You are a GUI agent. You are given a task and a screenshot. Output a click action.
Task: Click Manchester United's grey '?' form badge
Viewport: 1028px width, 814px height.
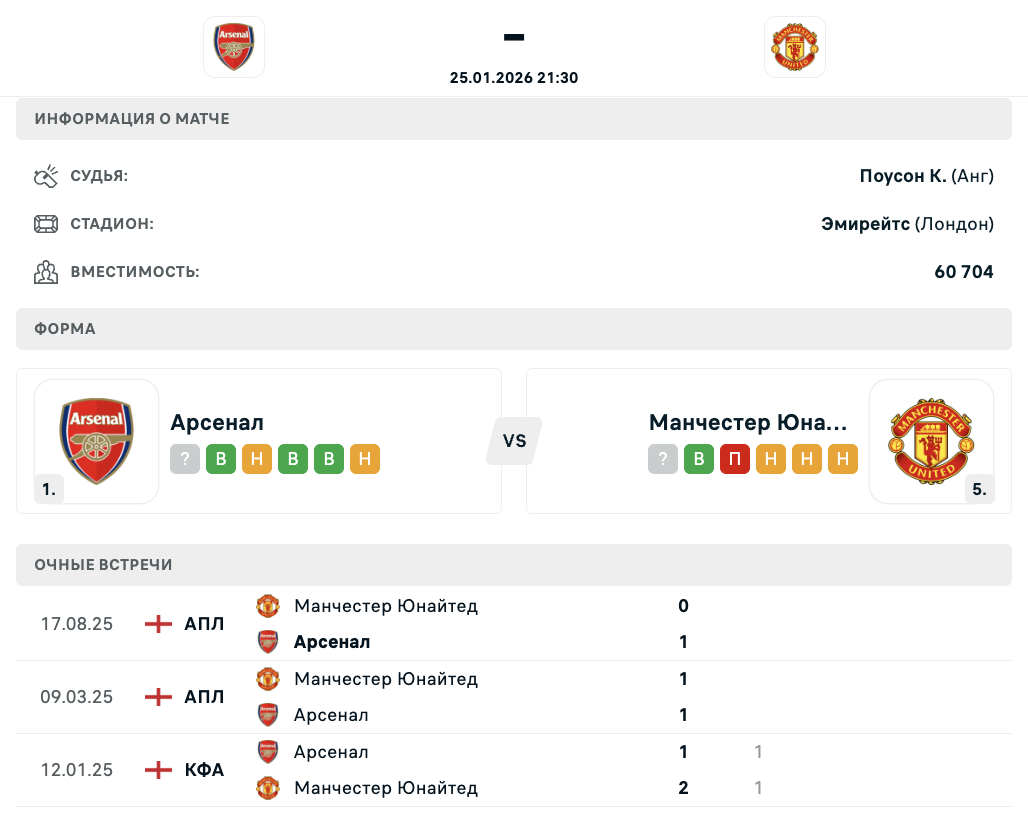click(663, 459)
